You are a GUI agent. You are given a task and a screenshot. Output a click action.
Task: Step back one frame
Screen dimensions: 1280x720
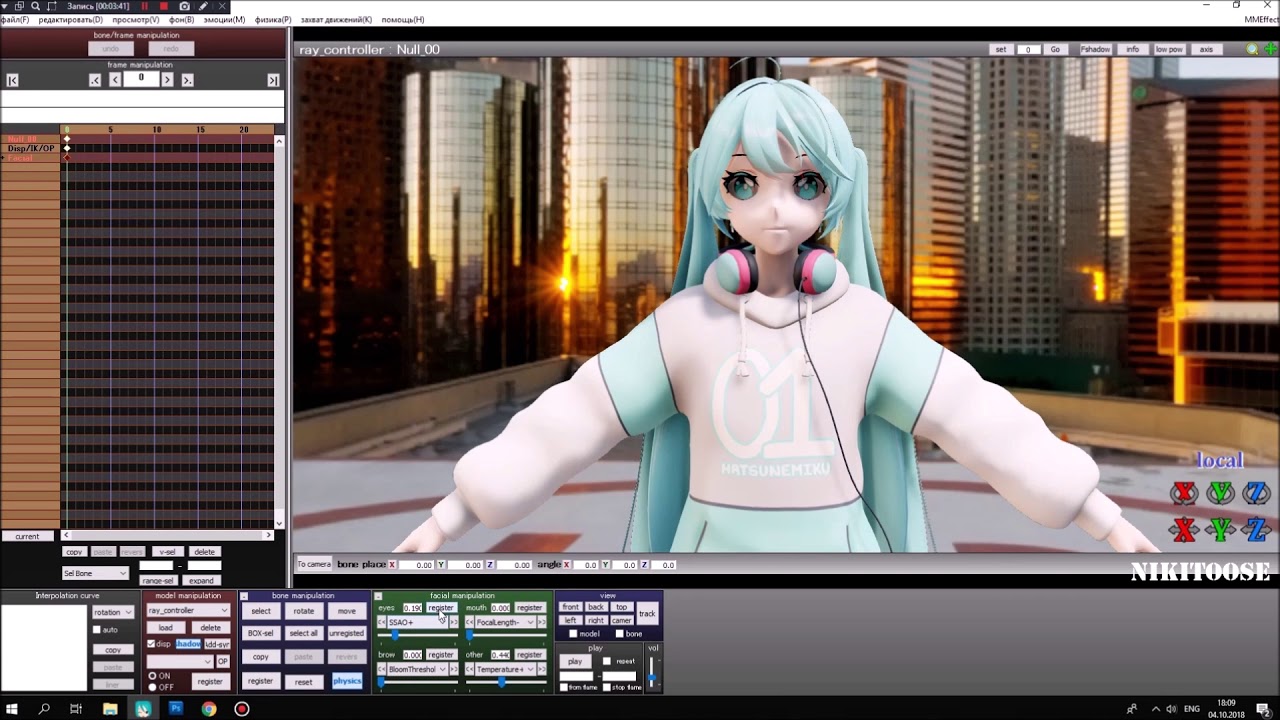coord(115,79)
